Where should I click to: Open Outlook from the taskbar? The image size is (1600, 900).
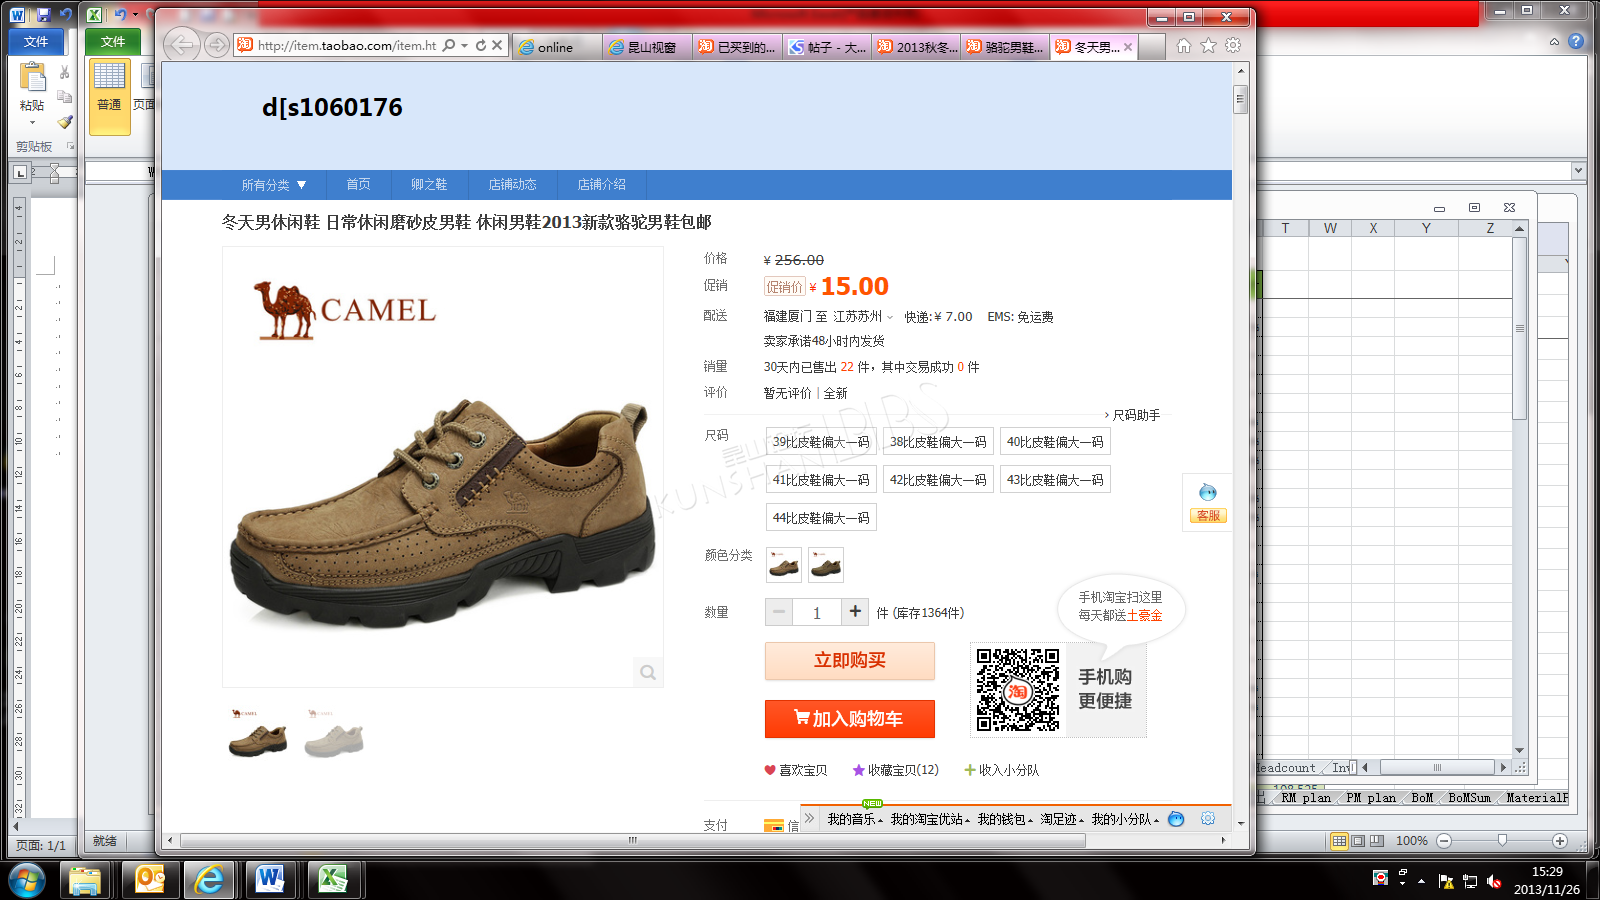(150, 880)
